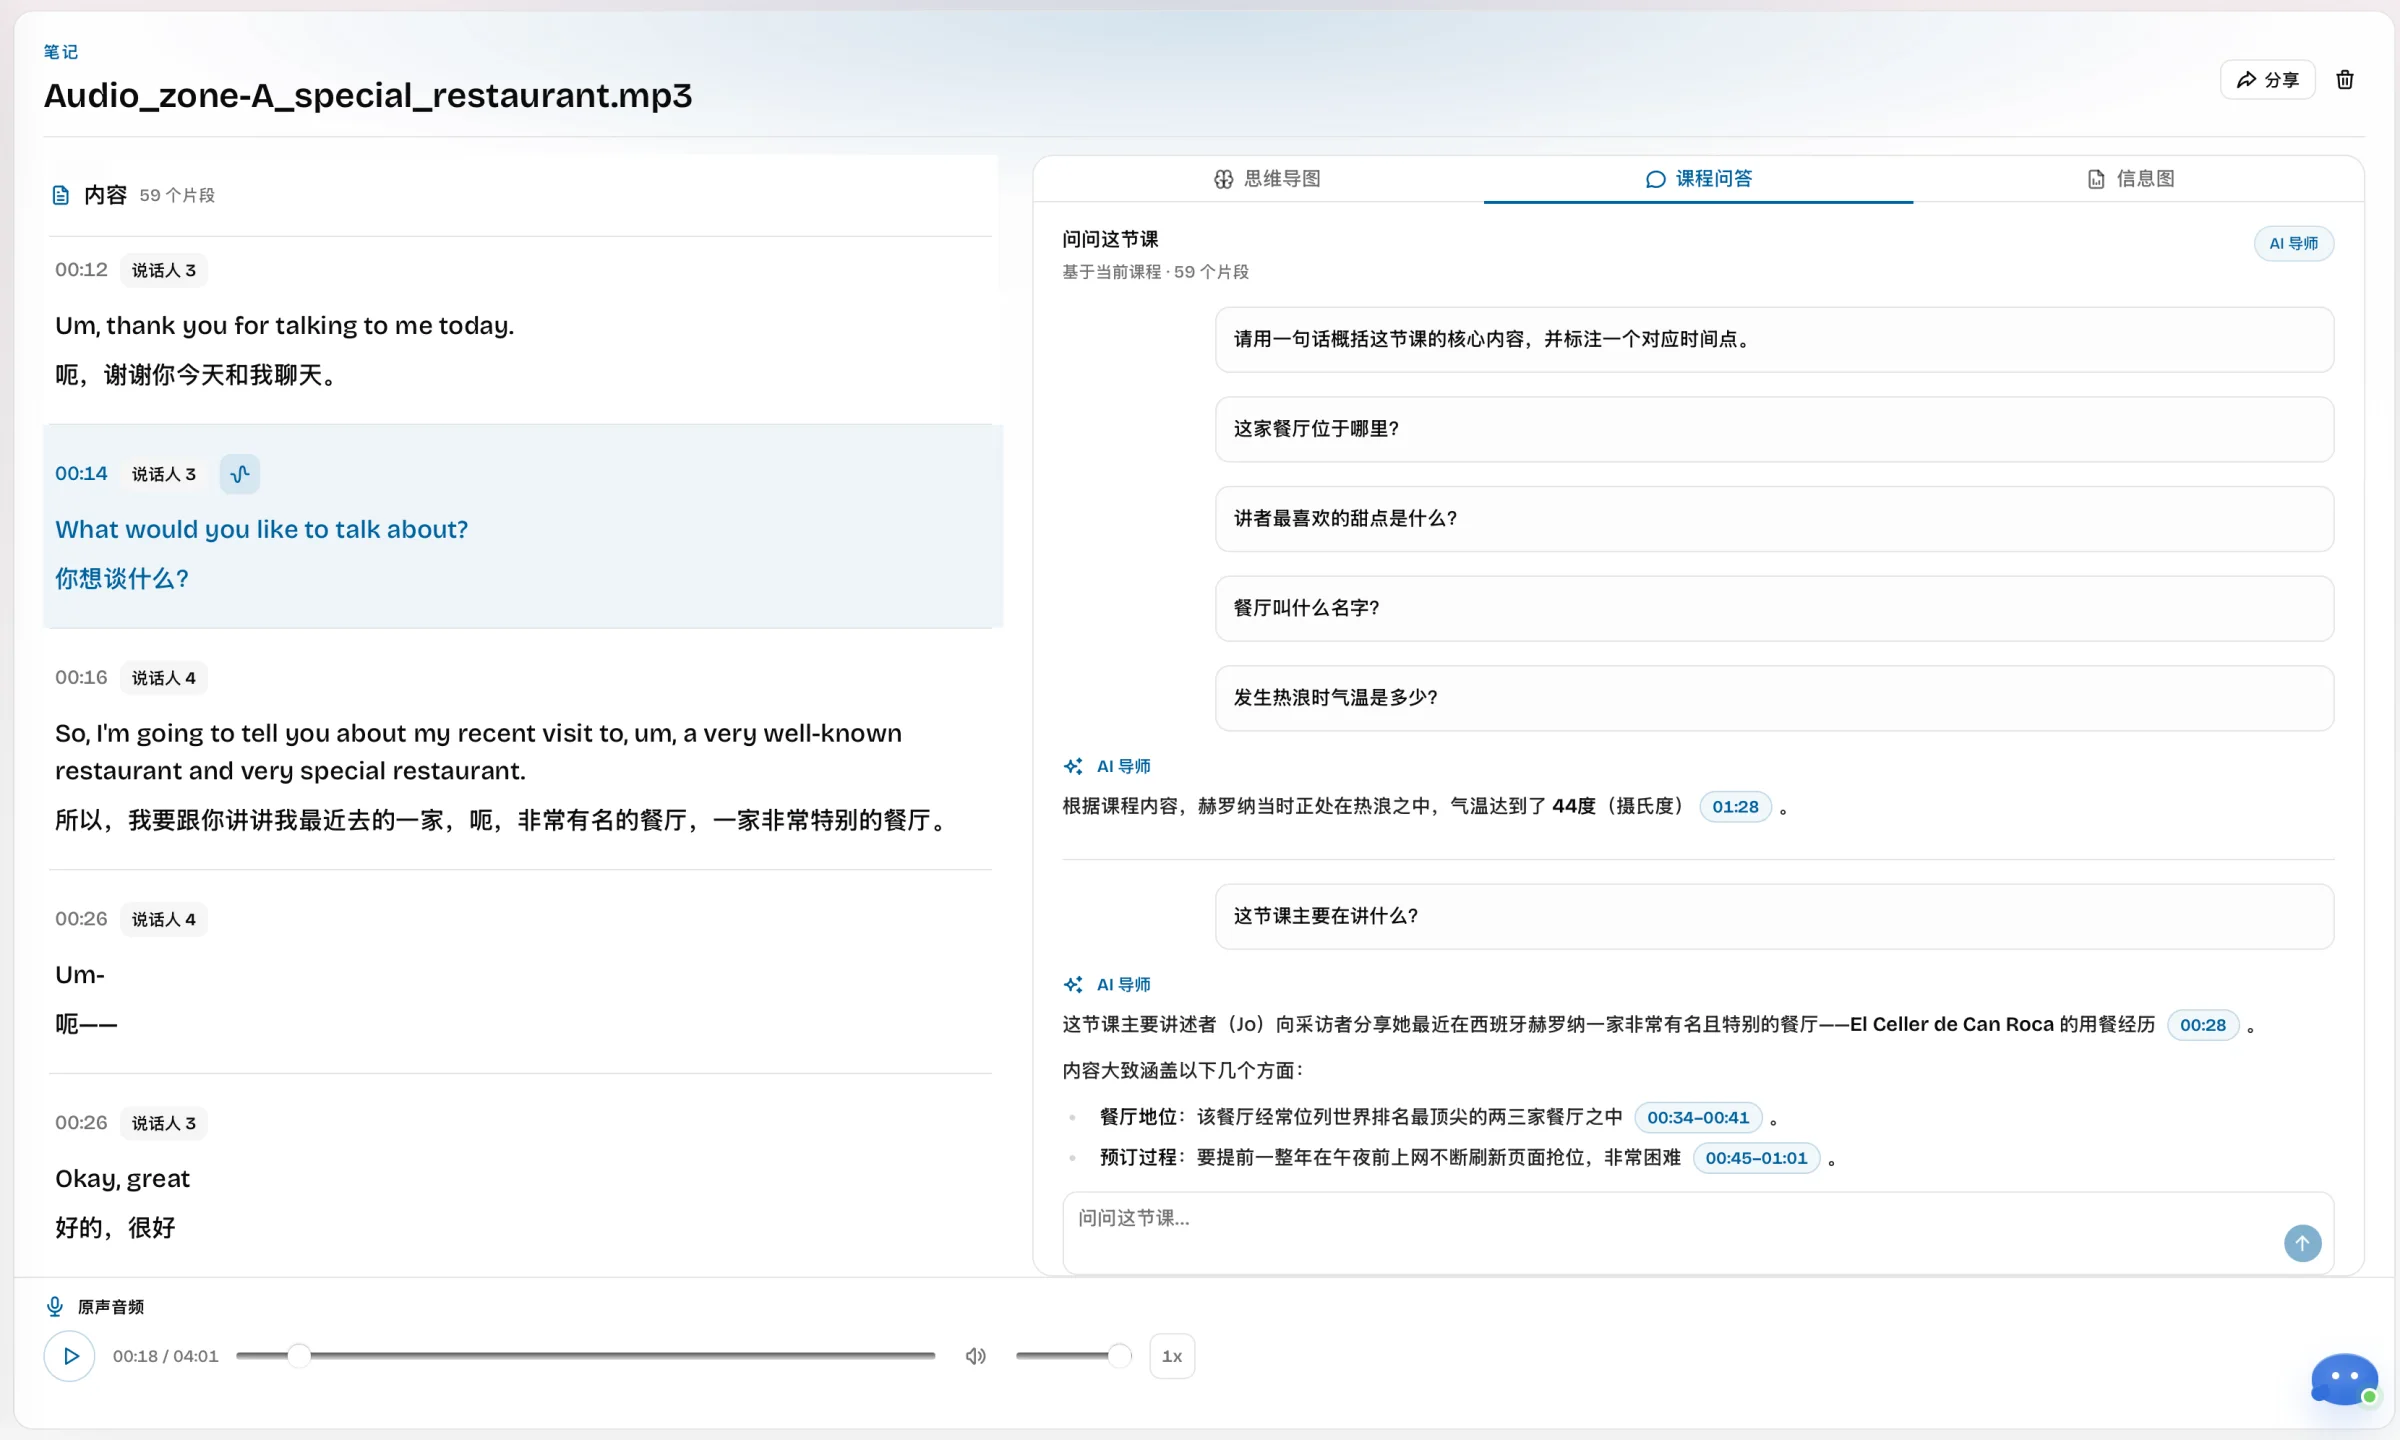The height and width of the screenshot is (1440, 2400).
Task: Select the 课程问答 tab
Action: 1698,179
